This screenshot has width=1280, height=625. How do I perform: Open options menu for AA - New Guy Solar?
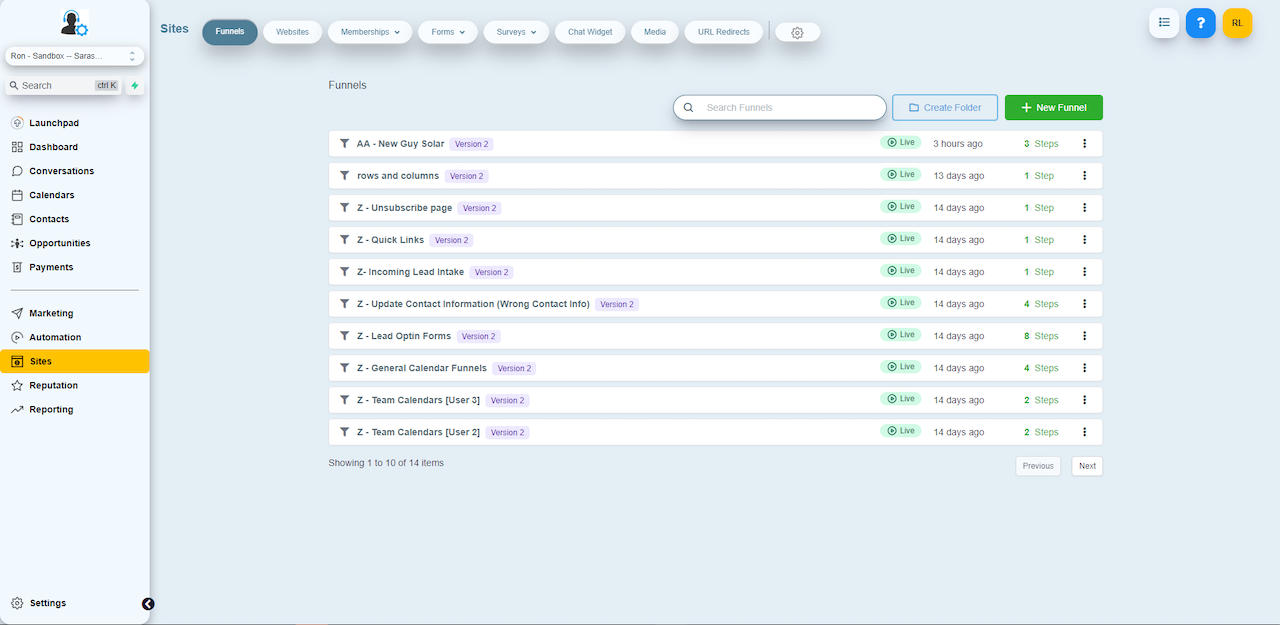(x=1084, y=144)
